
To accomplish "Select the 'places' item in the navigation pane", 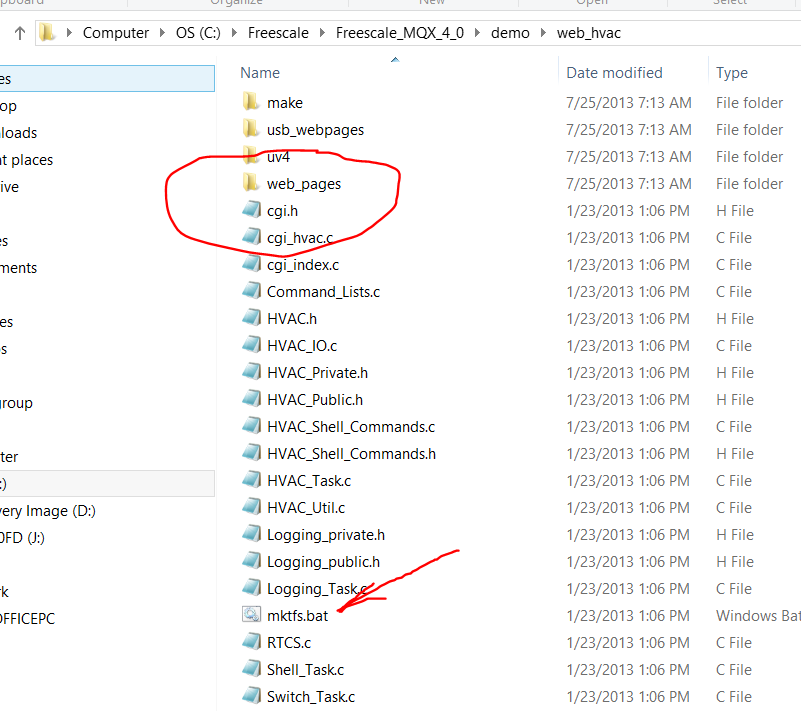I will [x=27, y=160].
